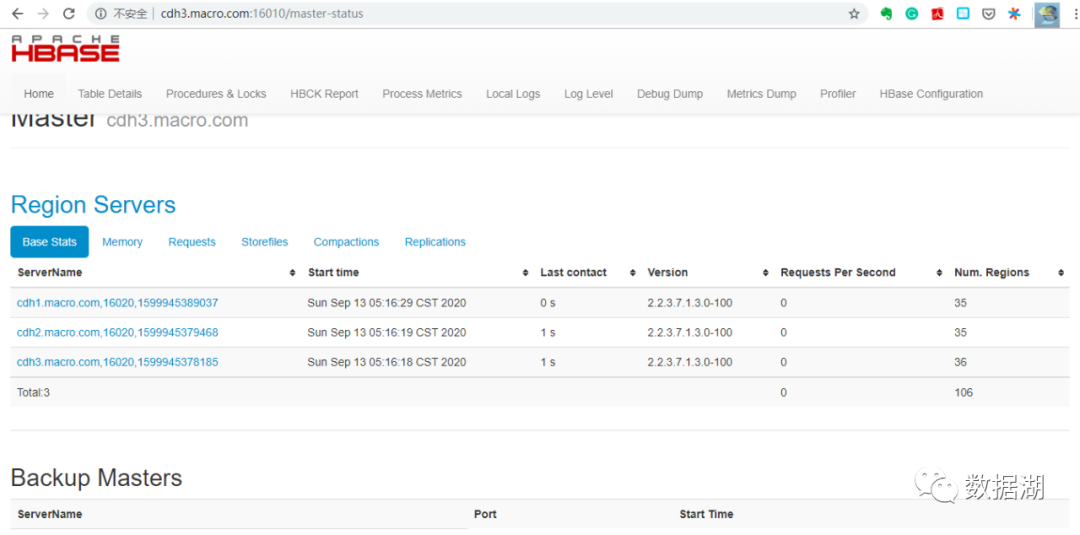Go to Home in navigation bar
The height and width of the screenshot is (535, 1080).
39,94
